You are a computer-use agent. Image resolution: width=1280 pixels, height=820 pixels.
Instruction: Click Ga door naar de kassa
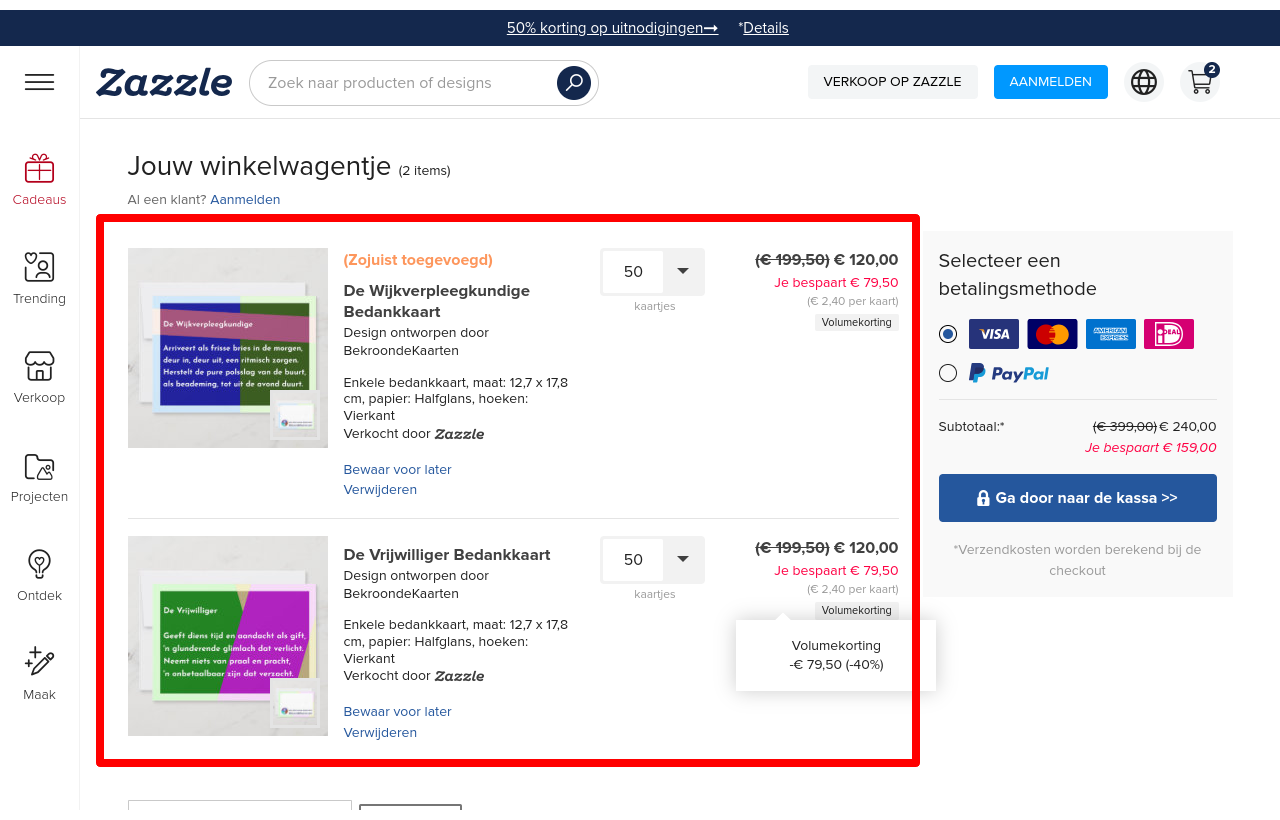click(x=1077, y=498)
